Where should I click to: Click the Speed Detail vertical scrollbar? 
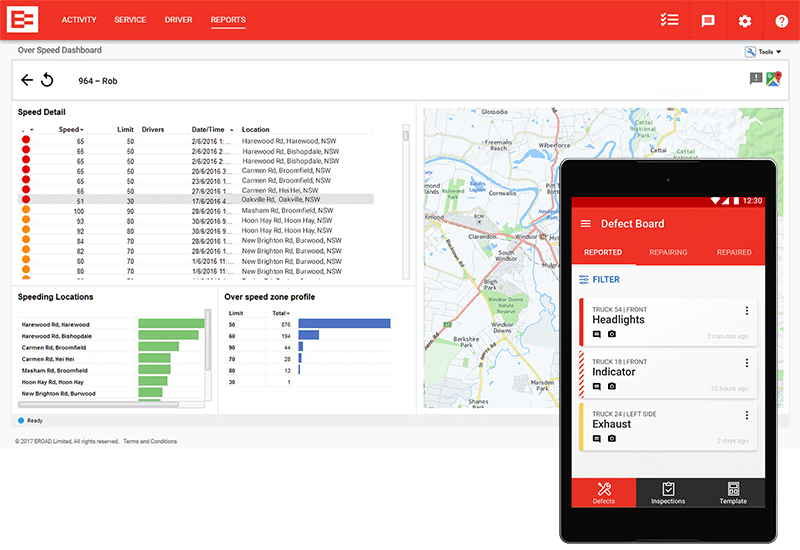(406, 200)
